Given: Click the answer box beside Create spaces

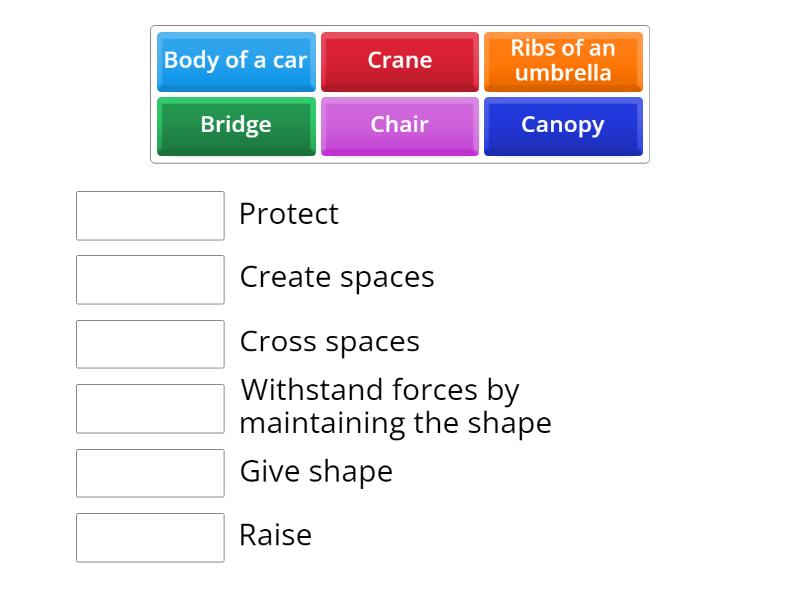Looking at the screenshot, I should tap(150, 280).
